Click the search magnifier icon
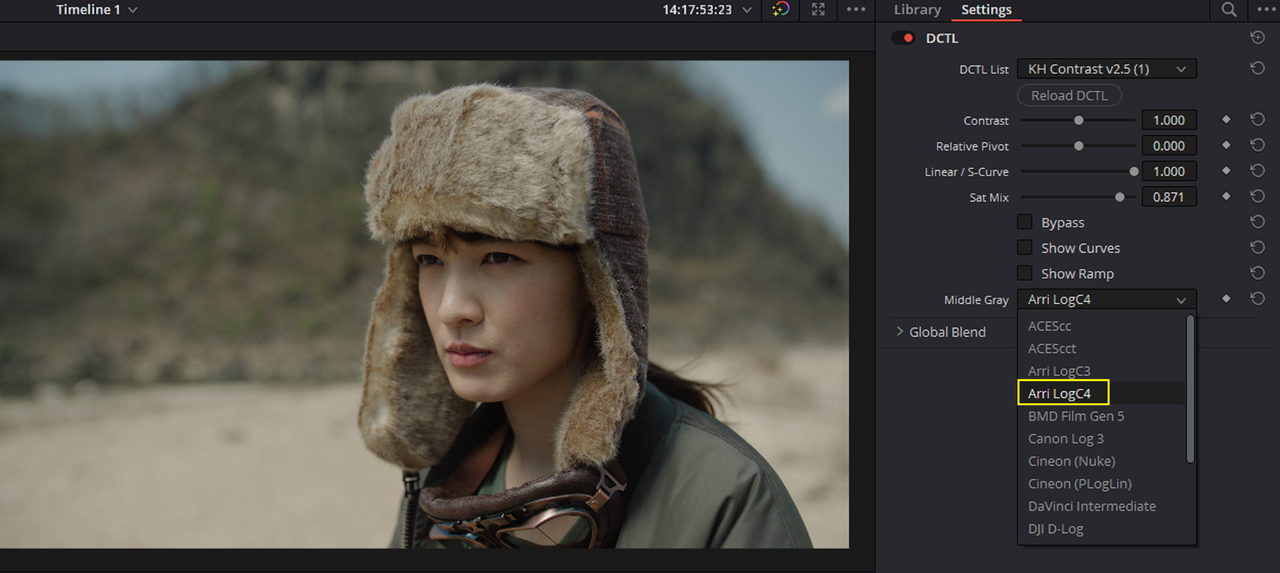This screenshot has height=573, width=1280. coord(1228,10)
